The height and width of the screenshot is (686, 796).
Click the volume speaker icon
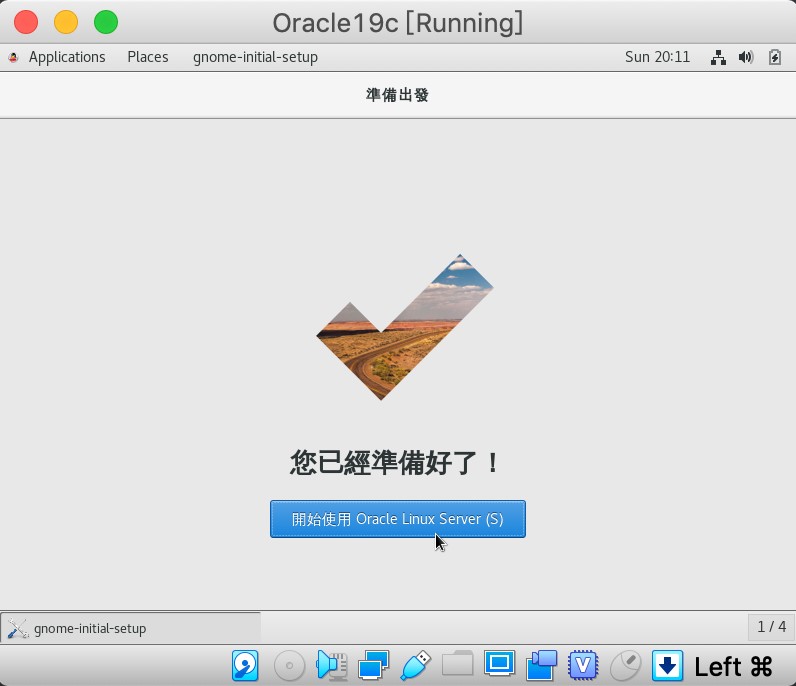[x=746, y=57]
